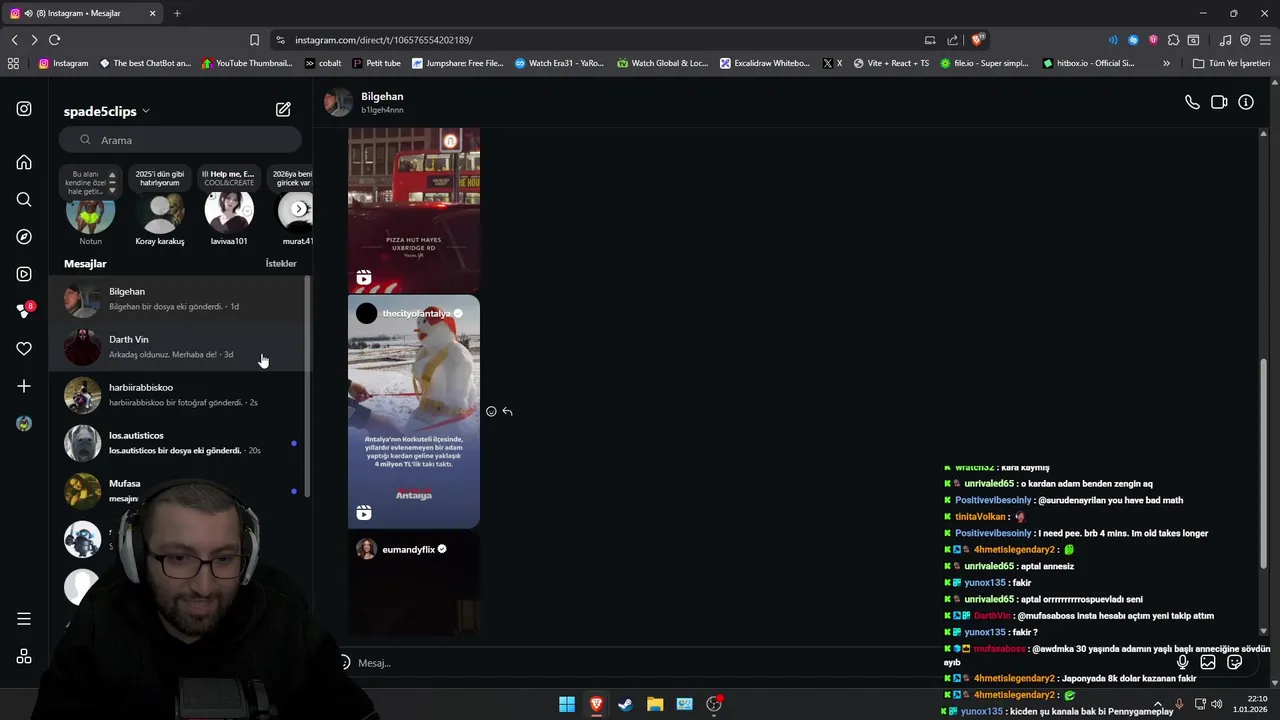Click the Arama search field
This screenshot has height=720, width=1280.
point(180,140)
